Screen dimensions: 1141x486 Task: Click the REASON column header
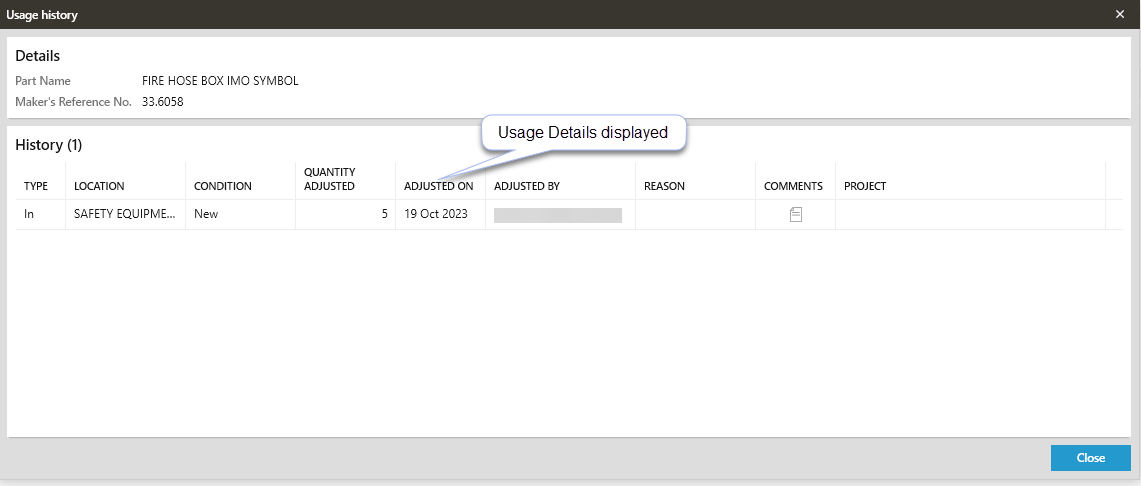click(x=664, y=186)
